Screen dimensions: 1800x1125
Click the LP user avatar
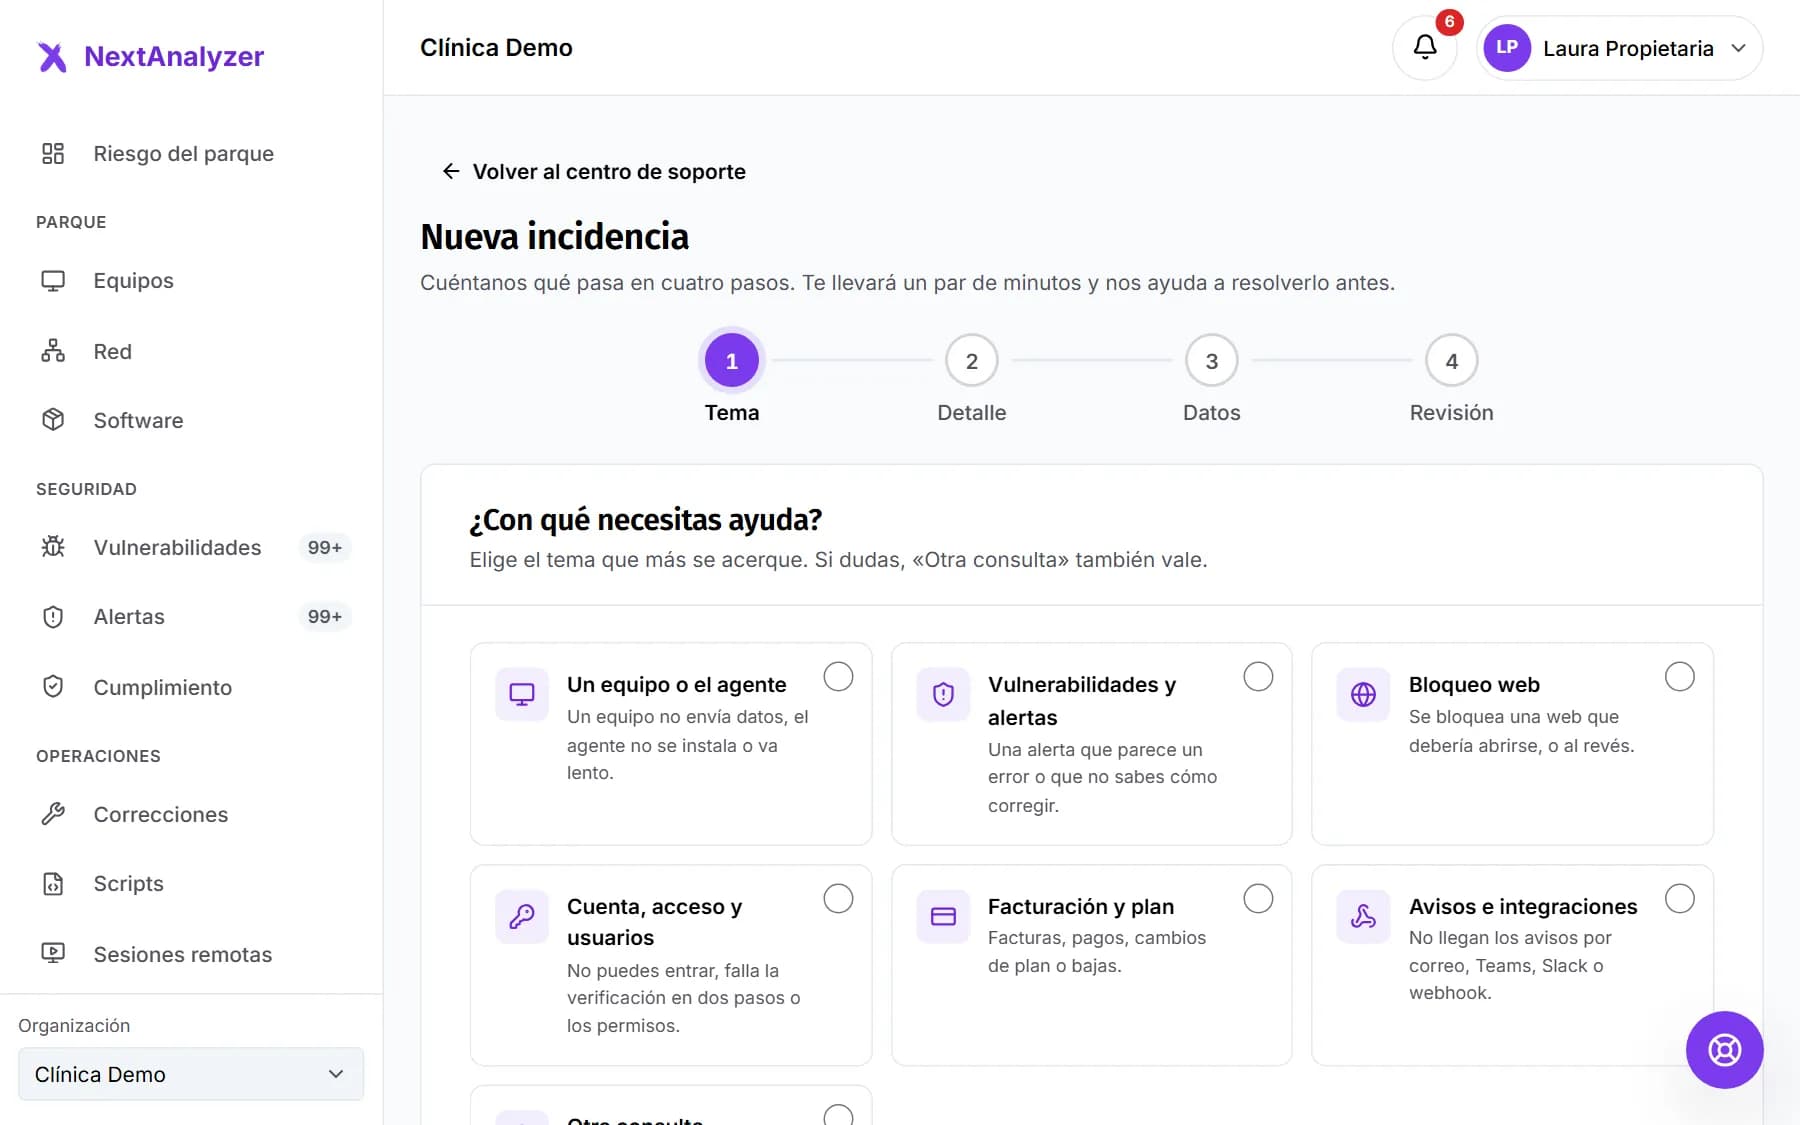pyautogui.click(x=1507, y=47)
